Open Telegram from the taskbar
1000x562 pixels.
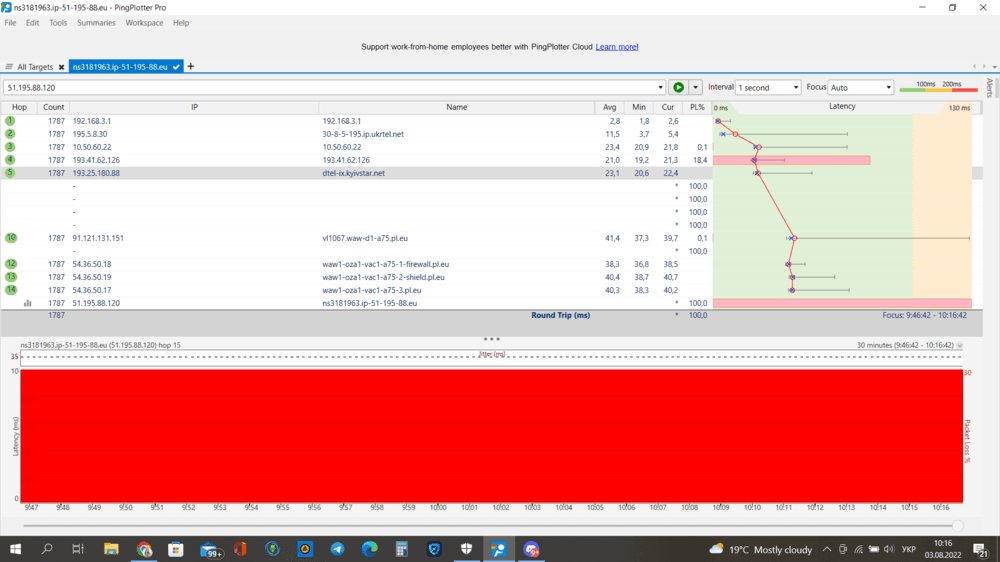[x=337, y=549]
